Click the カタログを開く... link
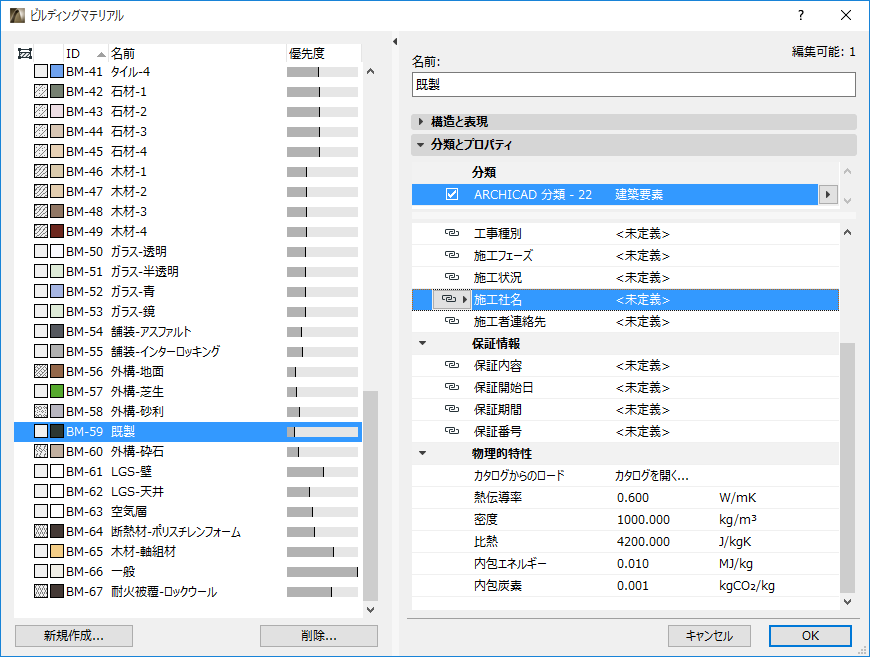 pyautogui.click(x=651, y=476)
